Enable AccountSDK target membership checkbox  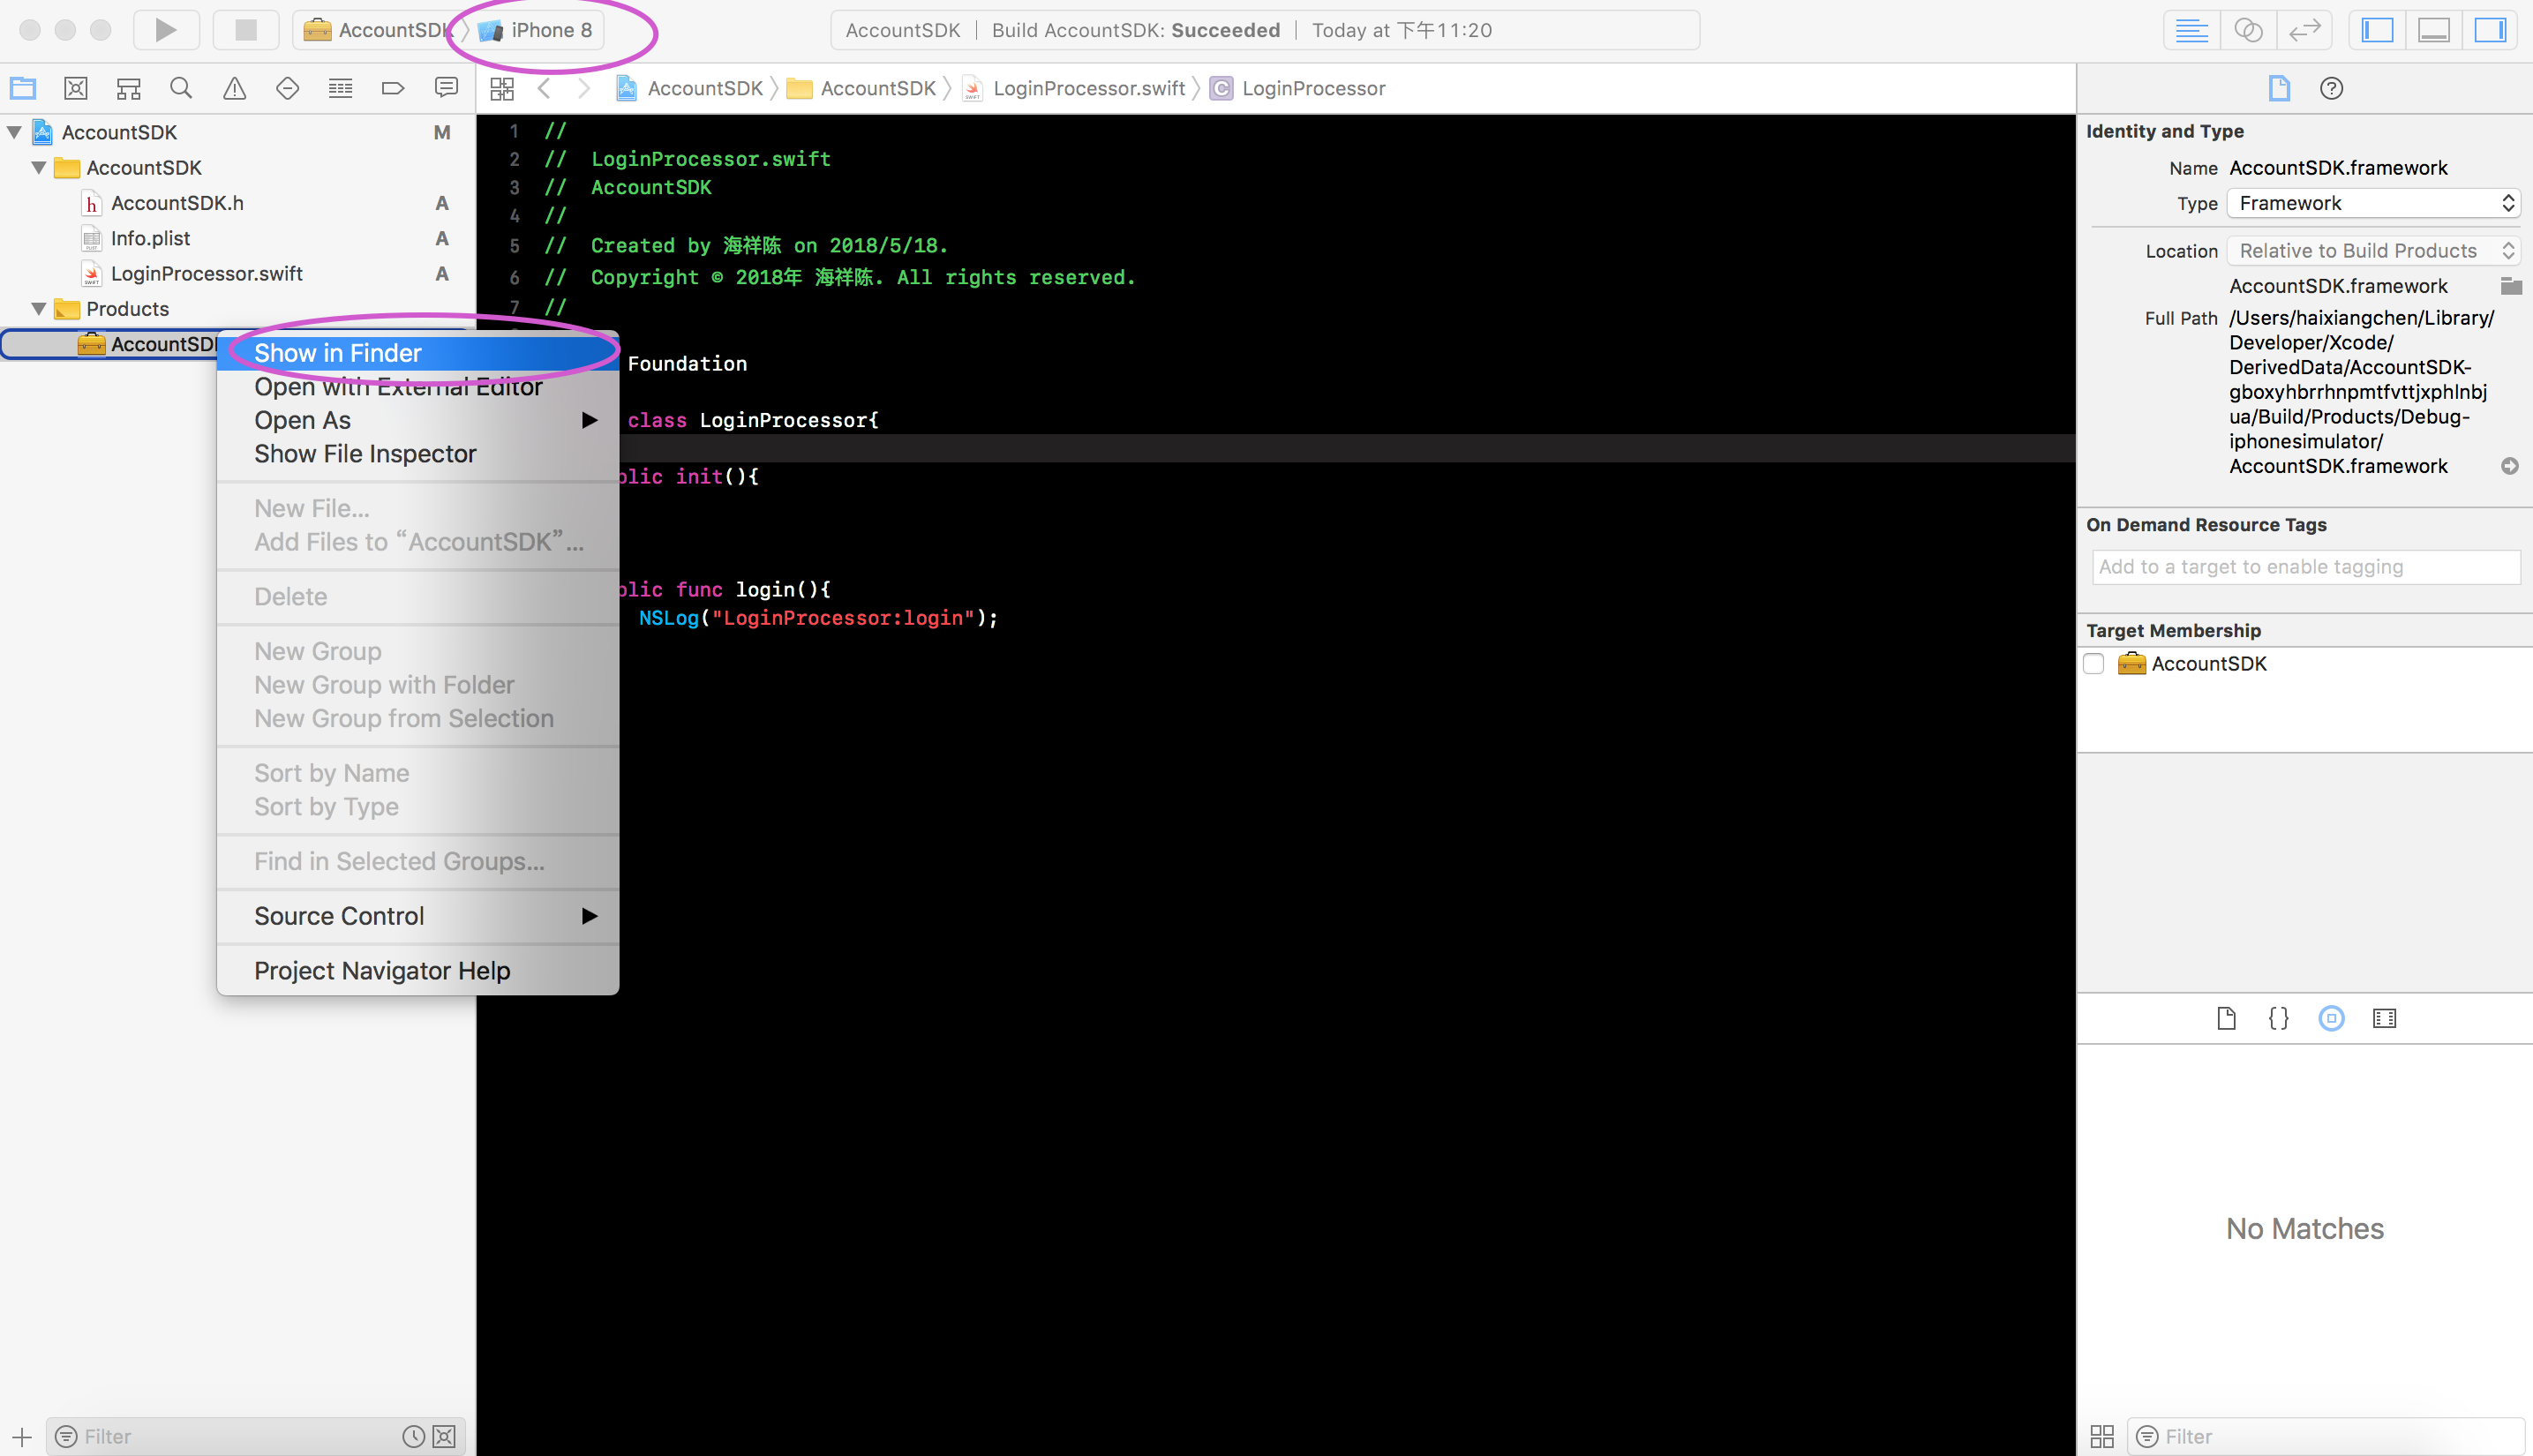coord(2094,664)
